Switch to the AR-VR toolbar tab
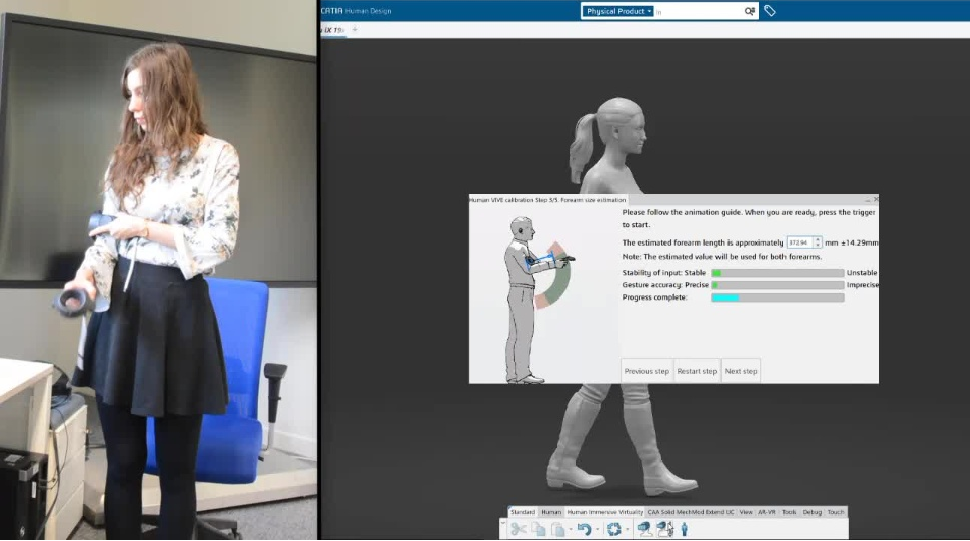The width and height of the screenshot is (970, 541). coord(767,512)
